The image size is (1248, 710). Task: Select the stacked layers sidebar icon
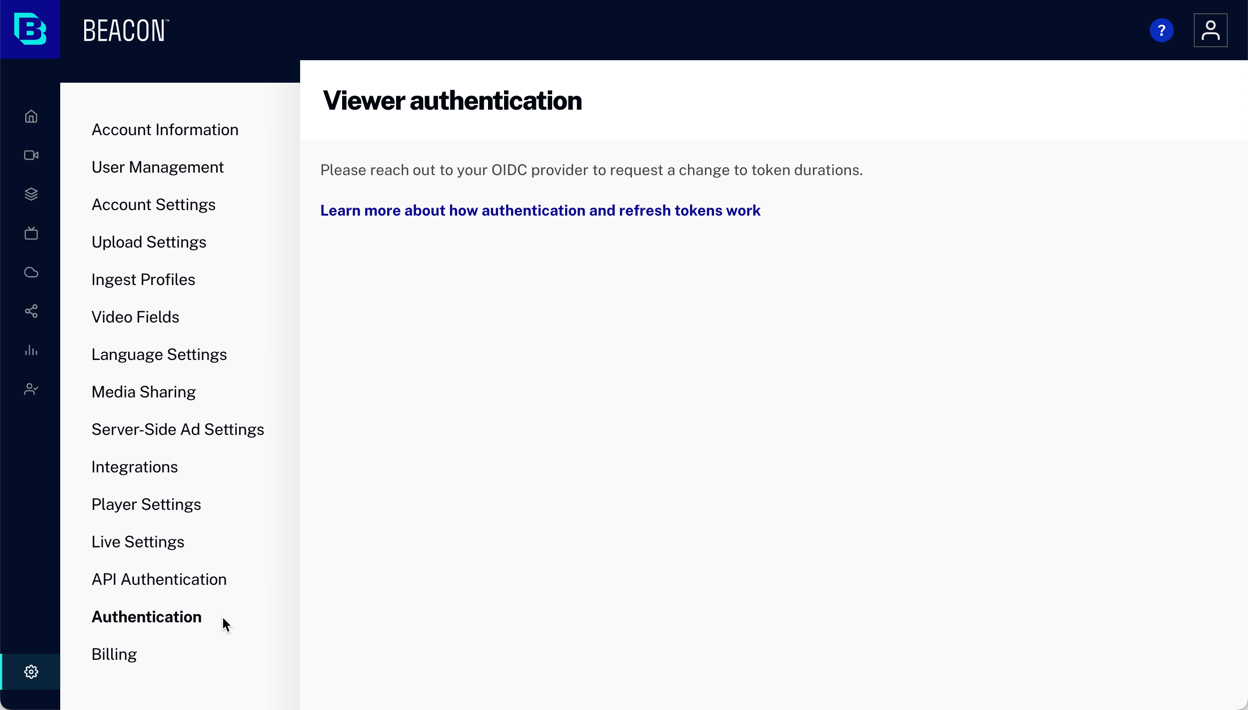tap(31, 195)
